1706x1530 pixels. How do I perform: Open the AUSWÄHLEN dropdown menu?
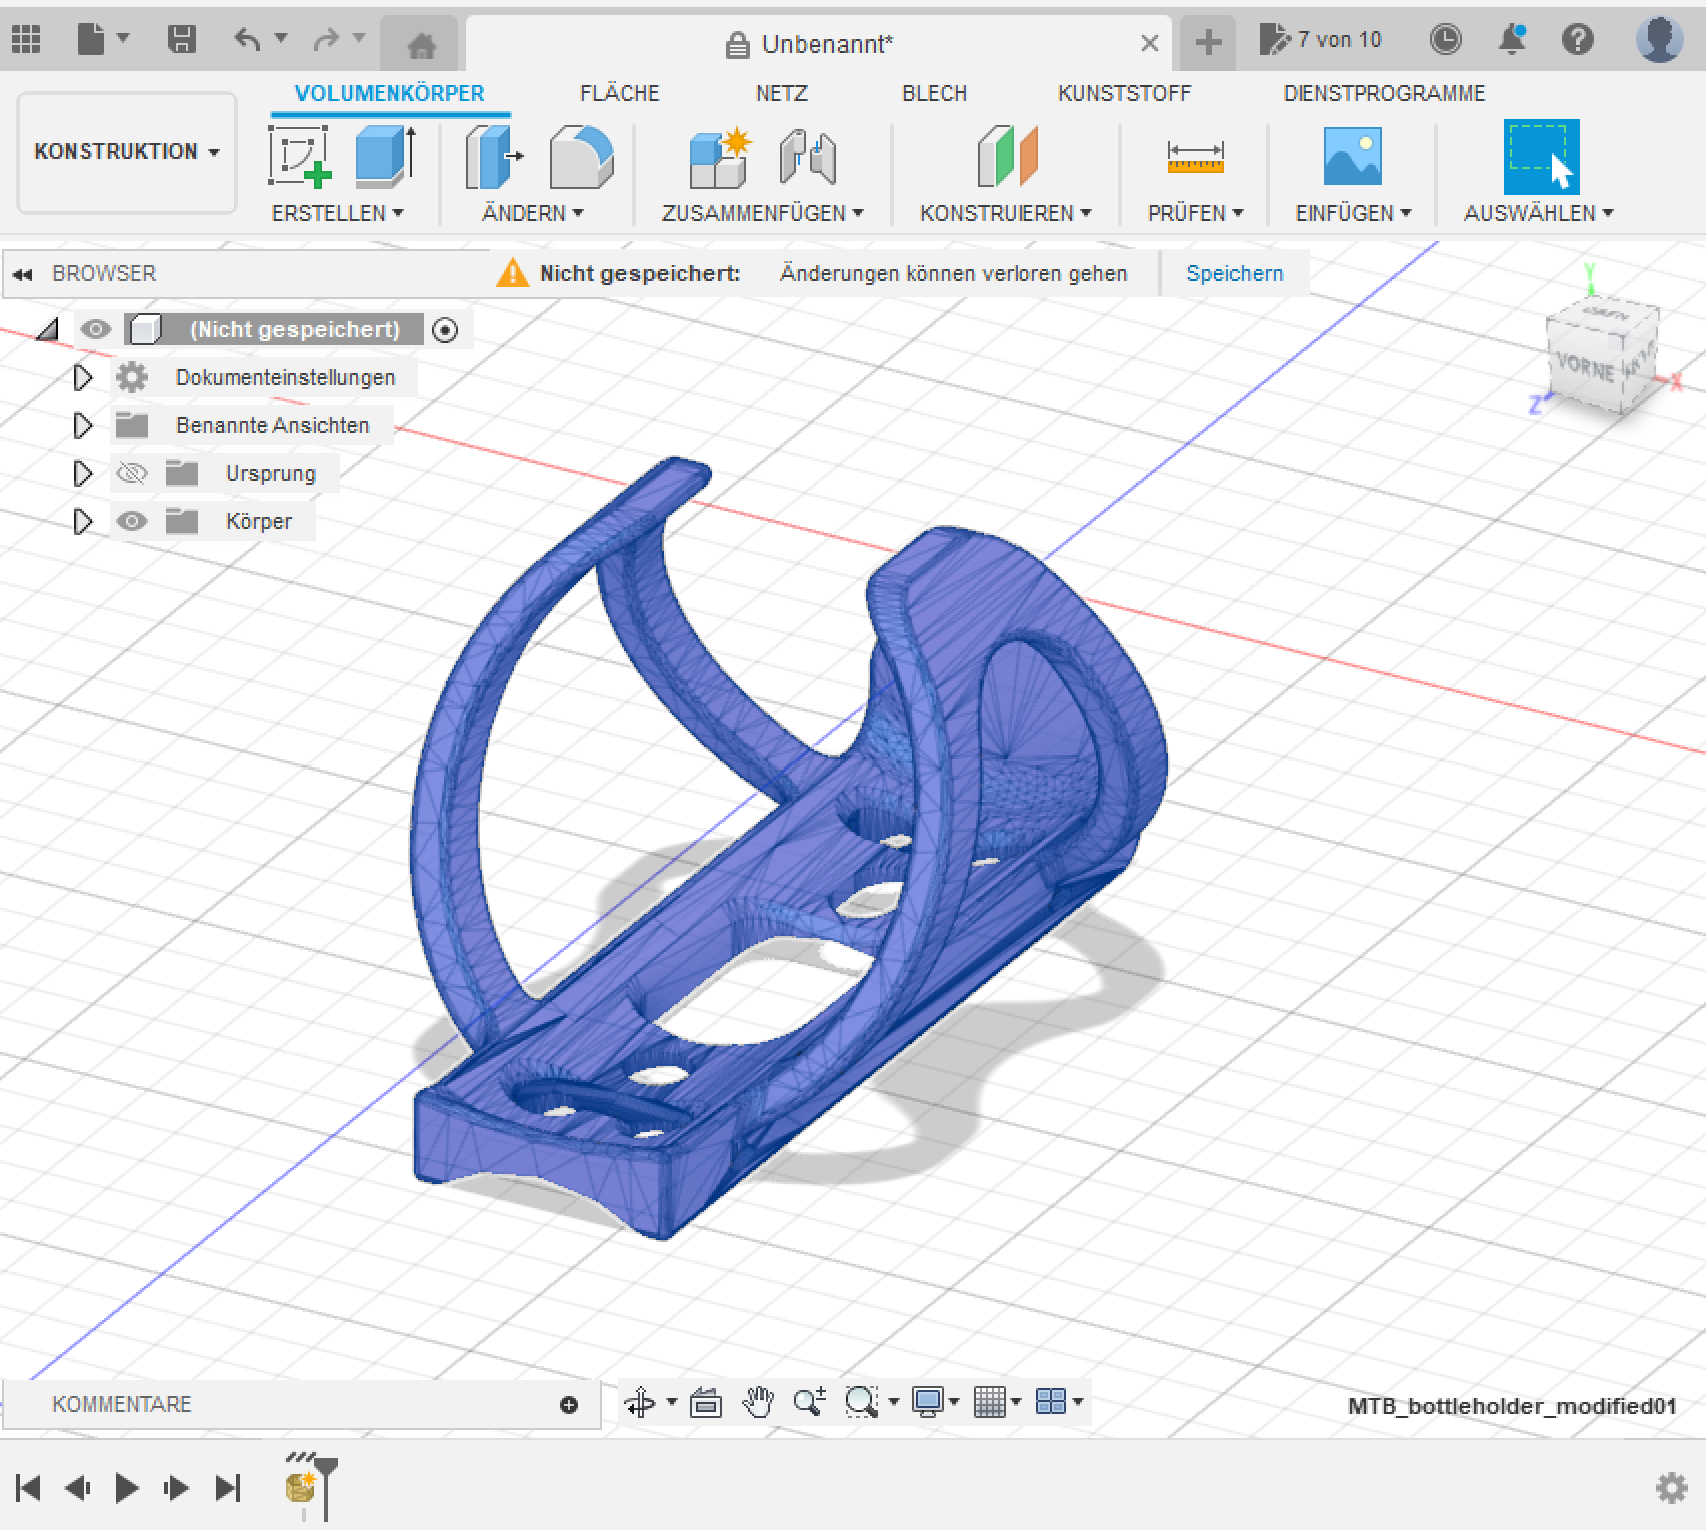1538,213
